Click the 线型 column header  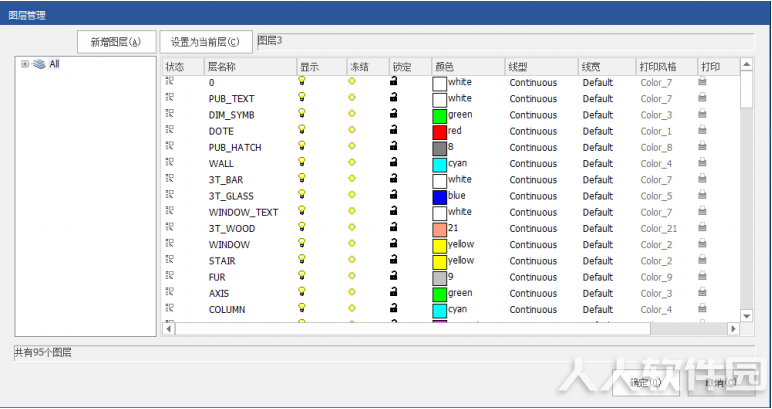pyautogui.click(x=542, y=66)
